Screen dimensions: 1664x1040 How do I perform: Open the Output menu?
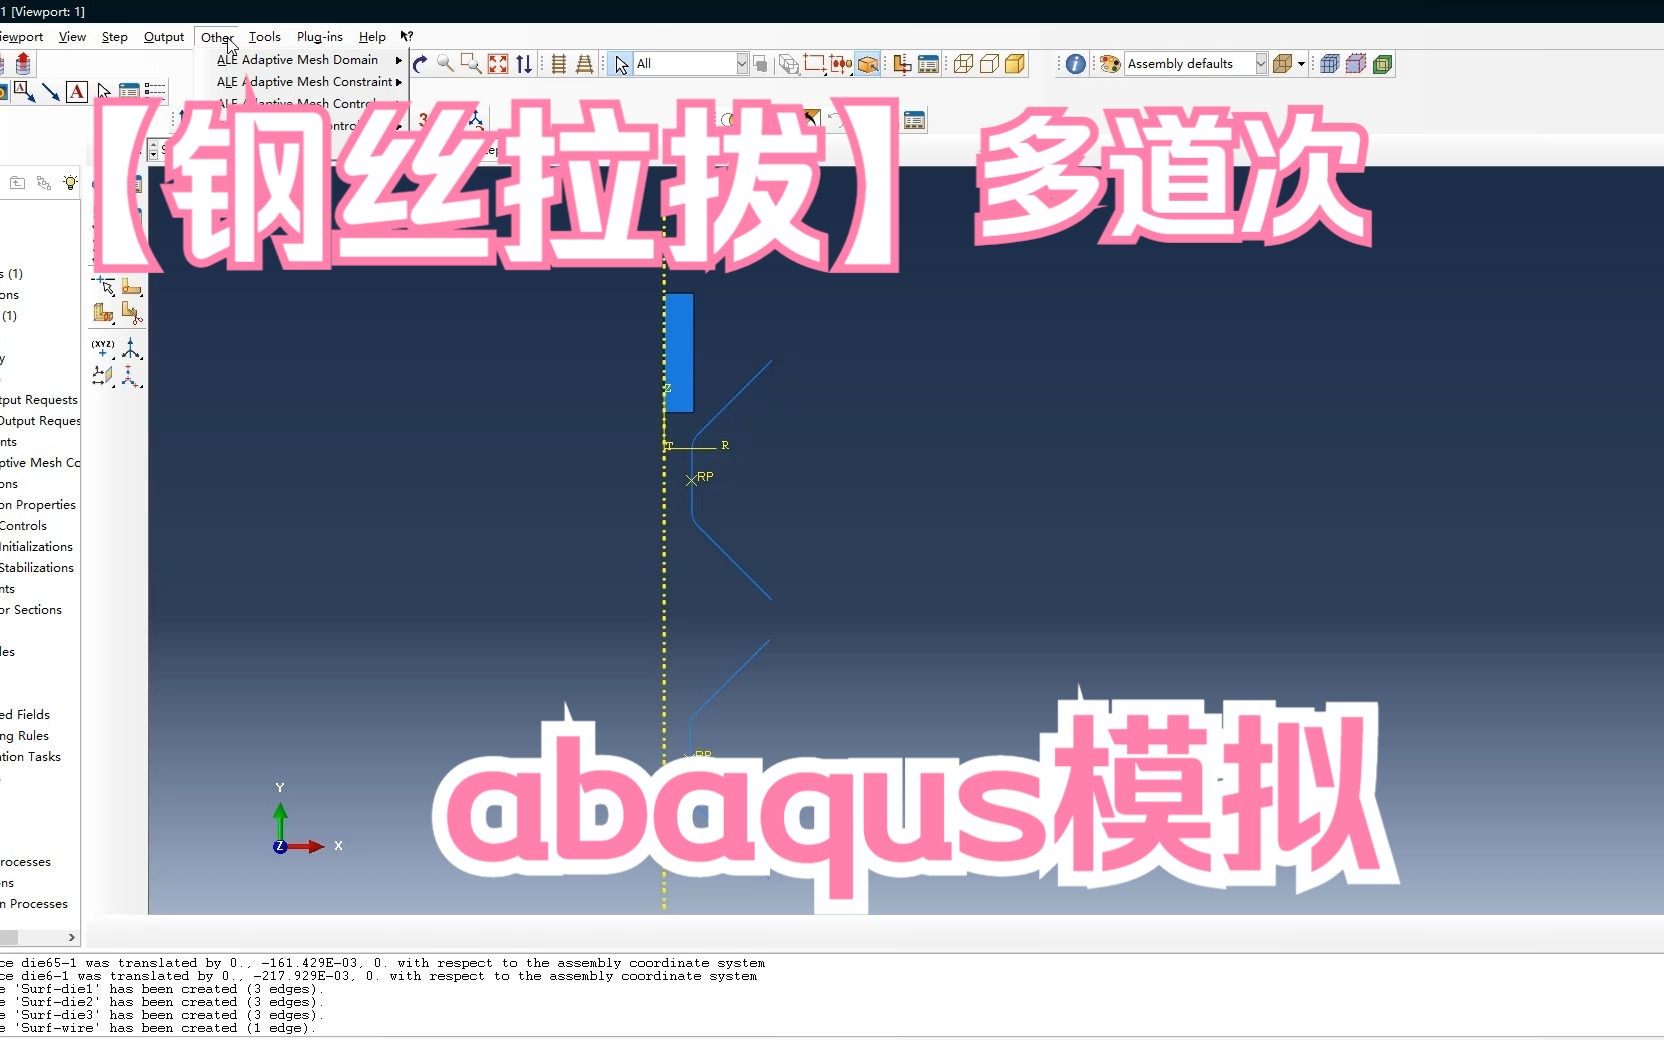(x=164, y=37)
